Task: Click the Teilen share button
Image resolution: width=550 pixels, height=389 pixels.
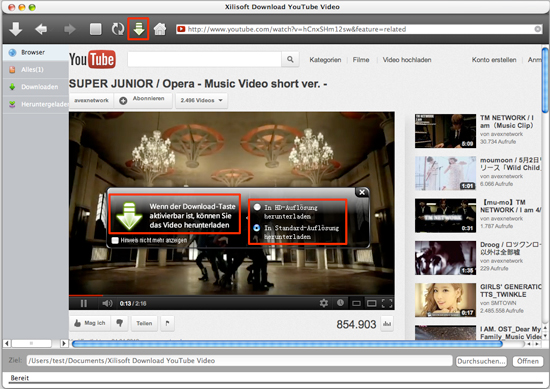Action: coord(144,323)
